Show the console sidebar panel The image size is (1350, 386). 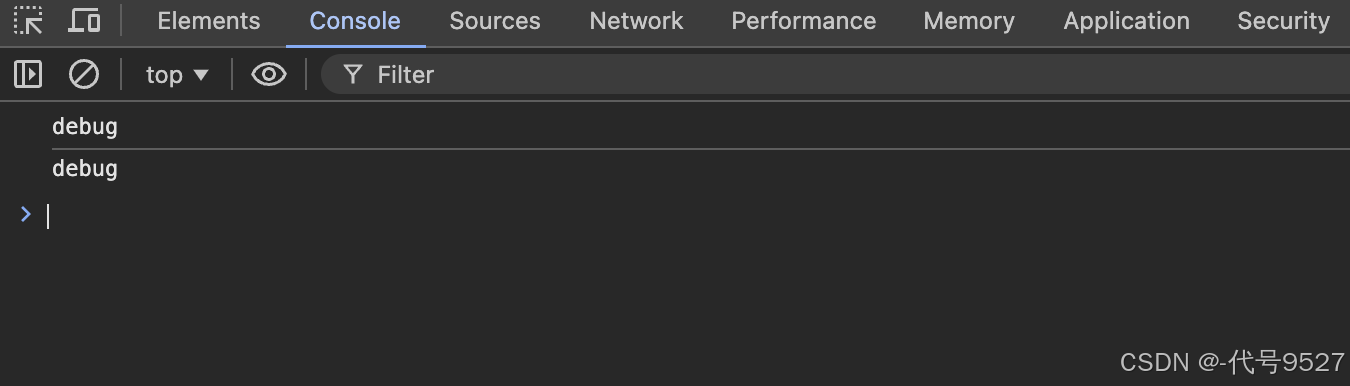click(28, 74)
